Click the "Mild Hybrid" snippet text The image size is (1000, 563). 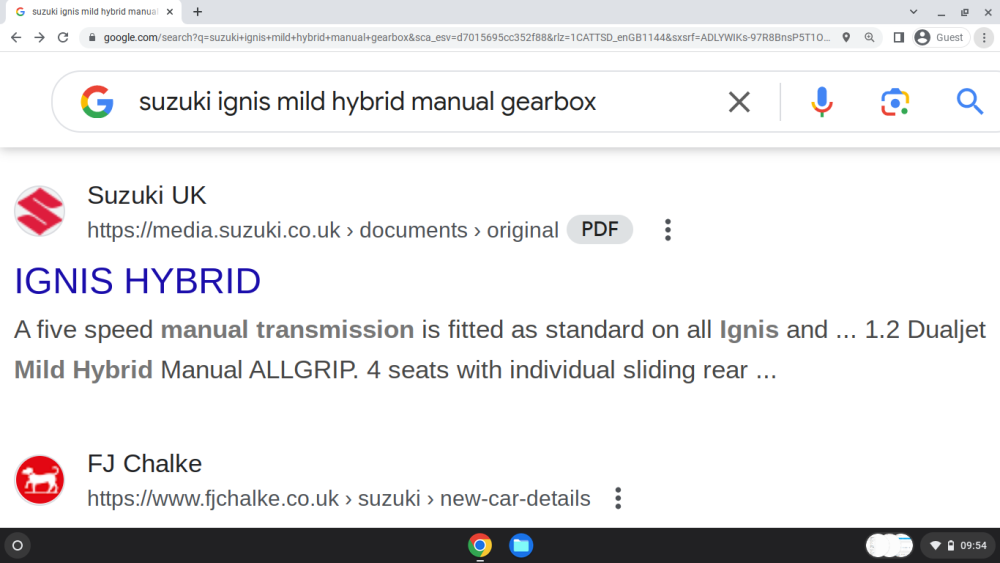[84, 370]
